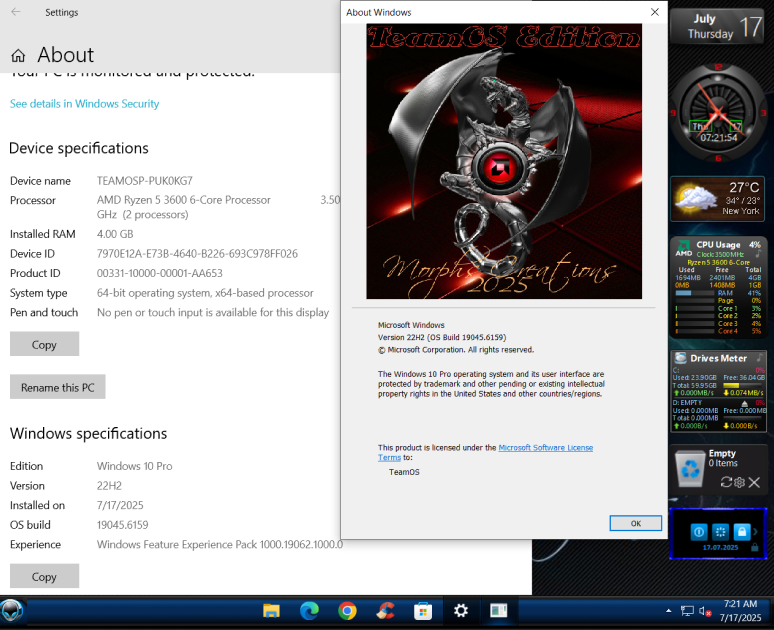Click device name TEAMOSP-PUK0KG7
The image size is (774, 630).
click(145, 181)
